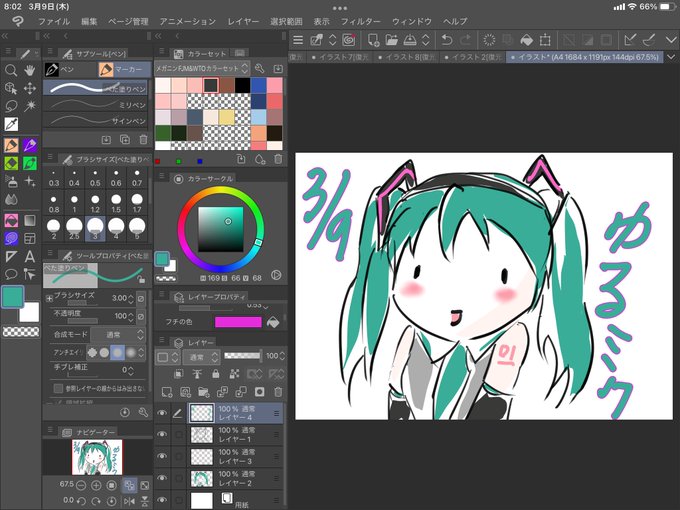Switch to the マーカー sub tool tab
This screenshot has width=680, height=510.
[x=123, y=69]
